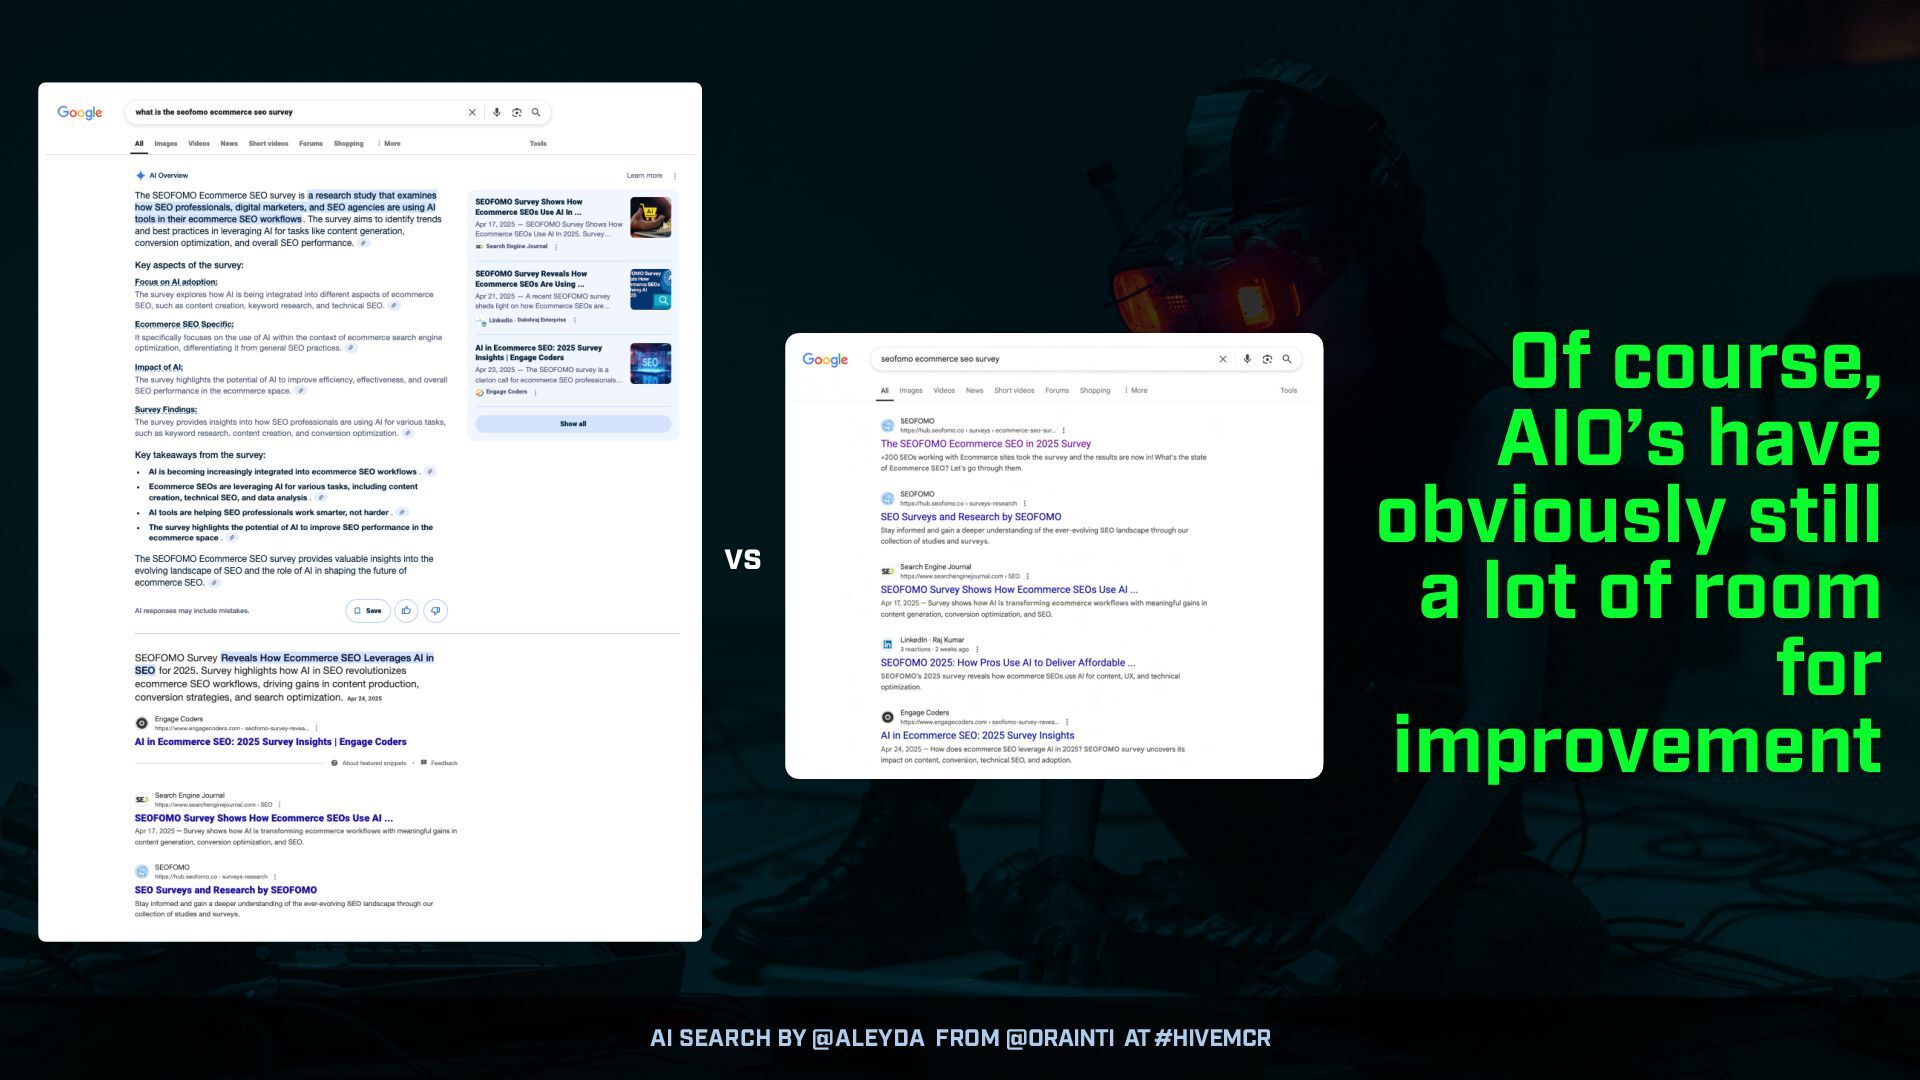1920x1080 pixels.
Task: Click microphone icon in right search bar
Action: (1246, 359)
